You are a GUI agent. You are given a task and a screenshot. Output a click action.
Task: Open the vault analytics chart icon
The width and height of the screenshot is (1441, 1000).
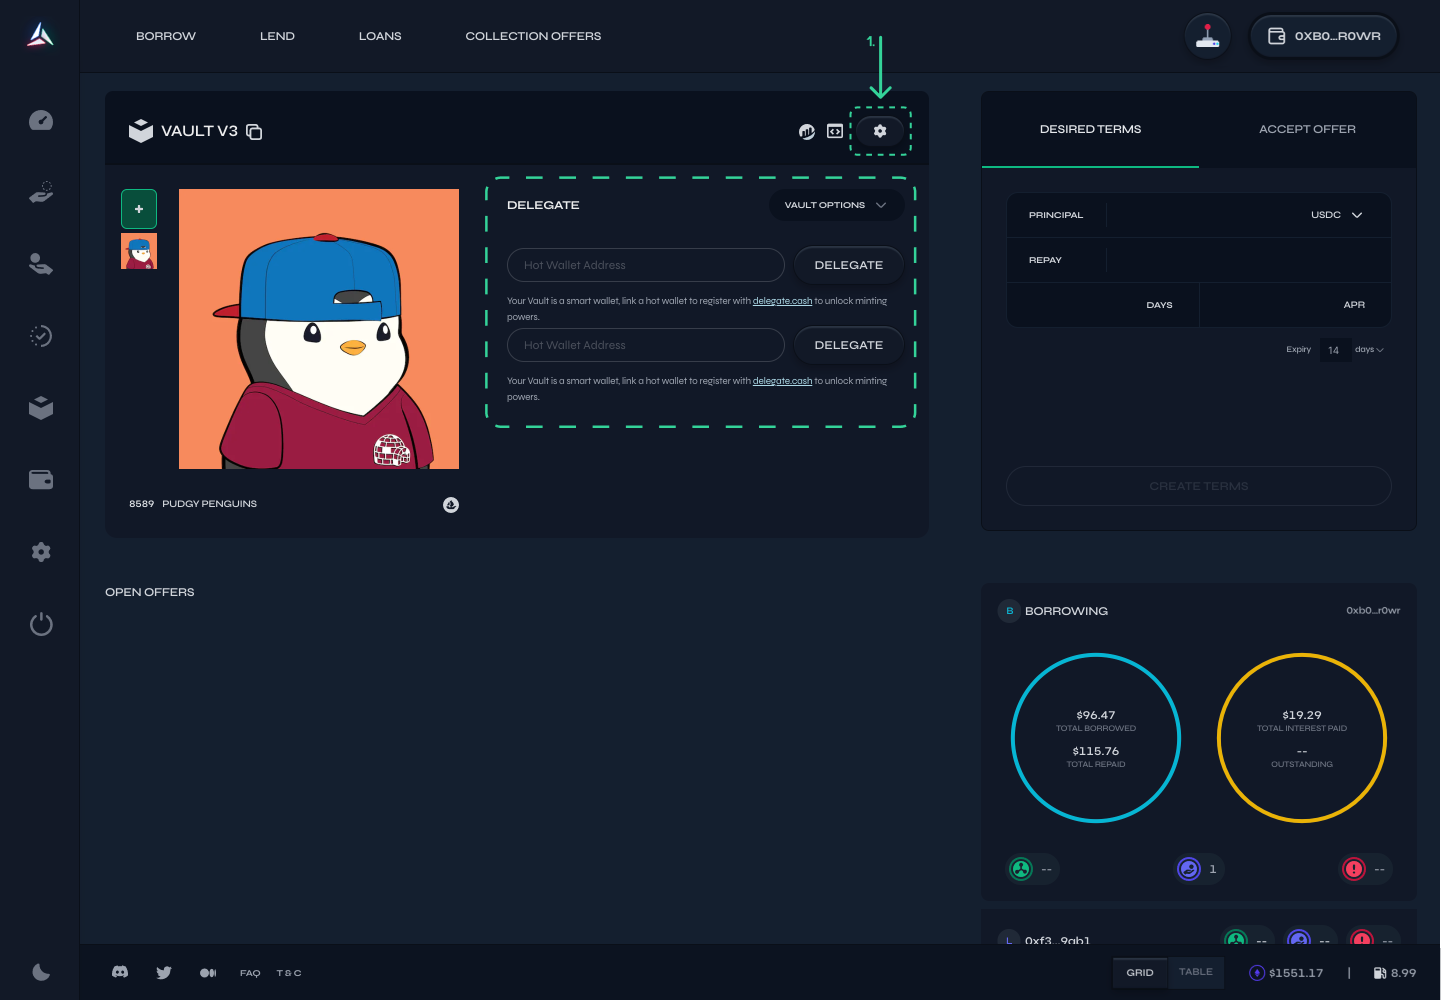pyautogui.click(x=807, y=132)
